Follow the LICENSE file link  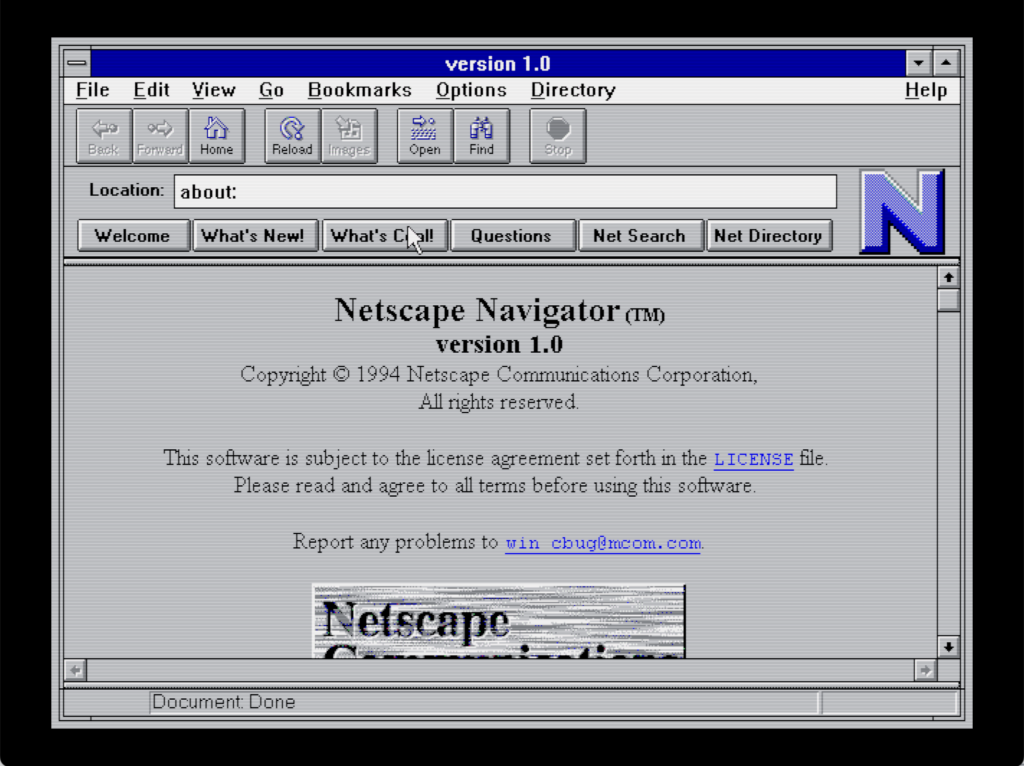(x=754, y=460)
